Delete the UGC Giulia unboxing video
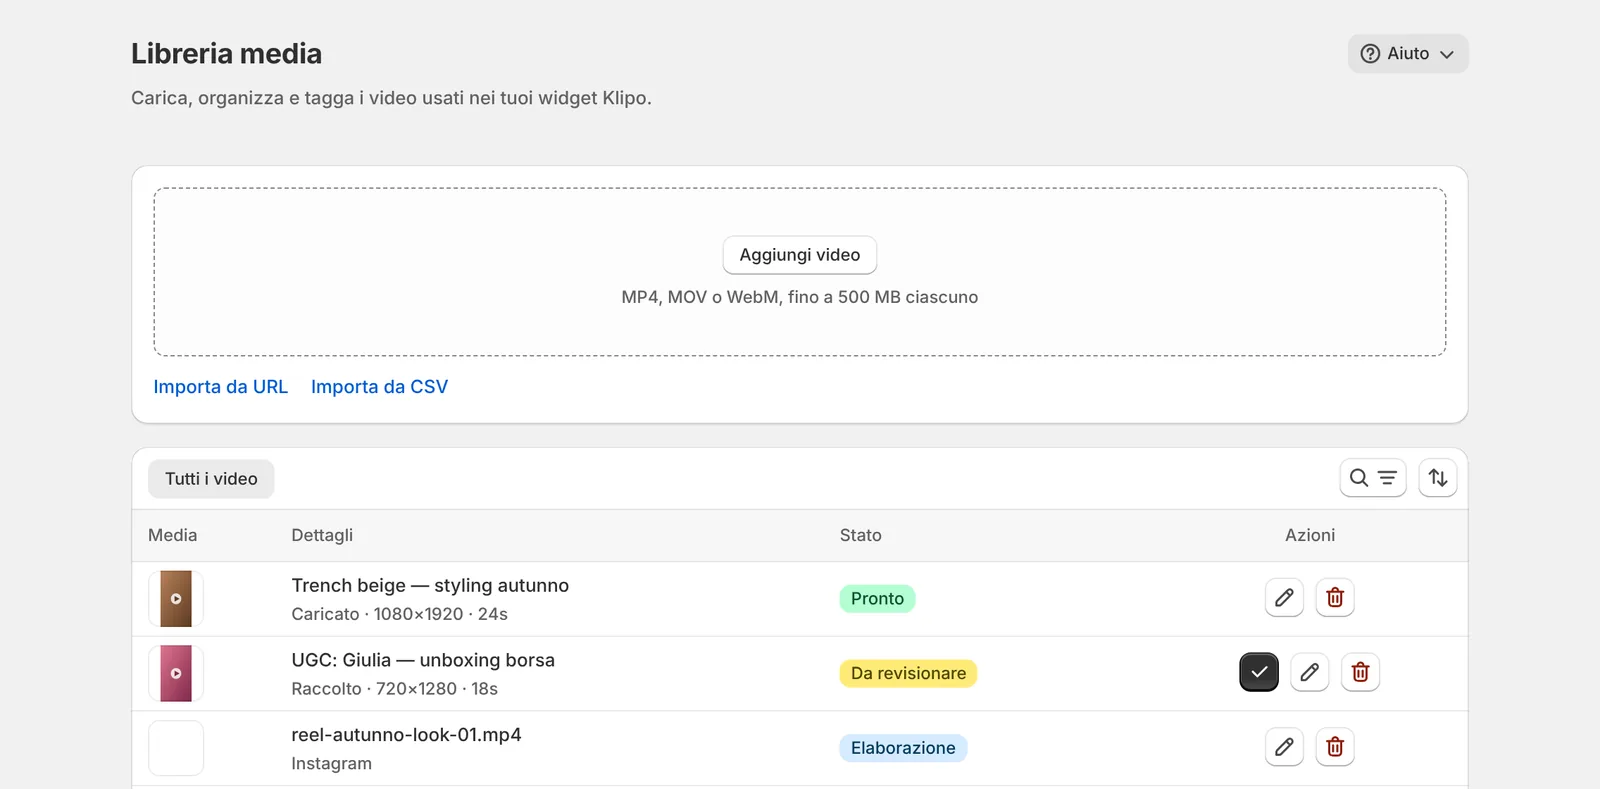 click(x=1360, y=672)
